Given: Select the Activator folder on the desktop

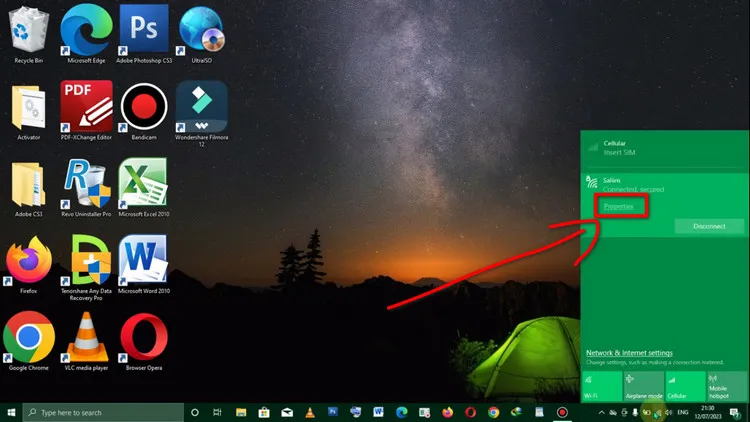Looking at the screenshot, I should (x=29, y=112).
